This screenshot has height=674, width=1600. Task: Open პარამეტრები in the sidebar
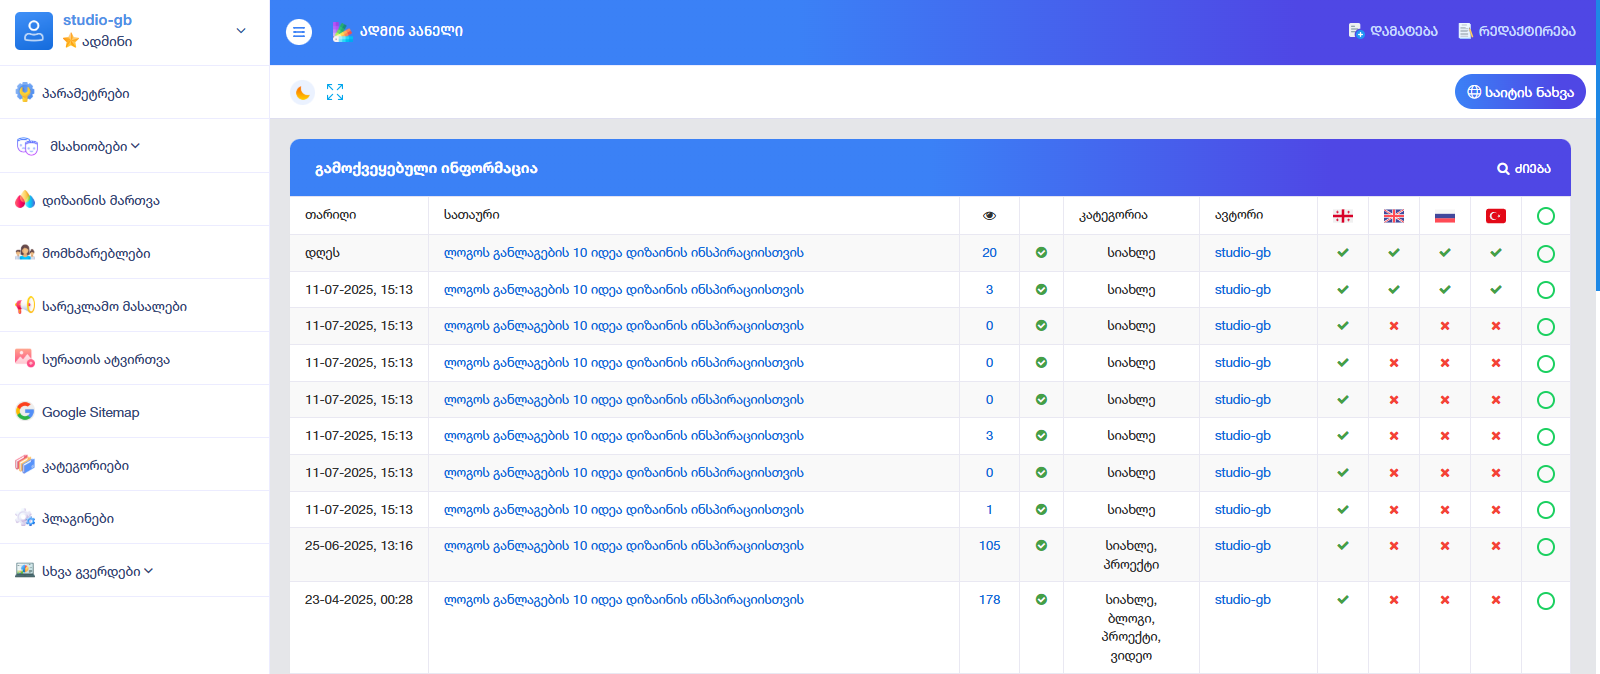85,93
